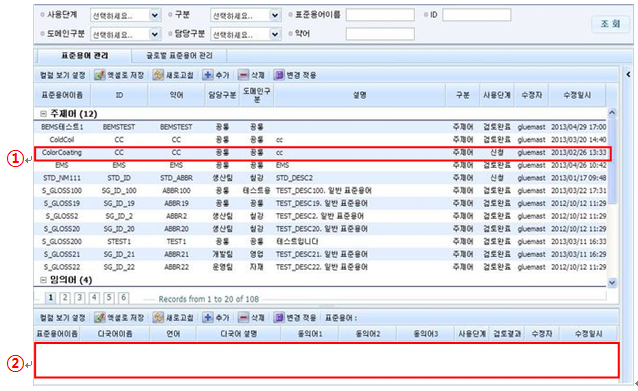The width and height of the screenshot is (638, 391).
Task: Select the S_GLOSS19 row
Action: click(x=321, y=203)
